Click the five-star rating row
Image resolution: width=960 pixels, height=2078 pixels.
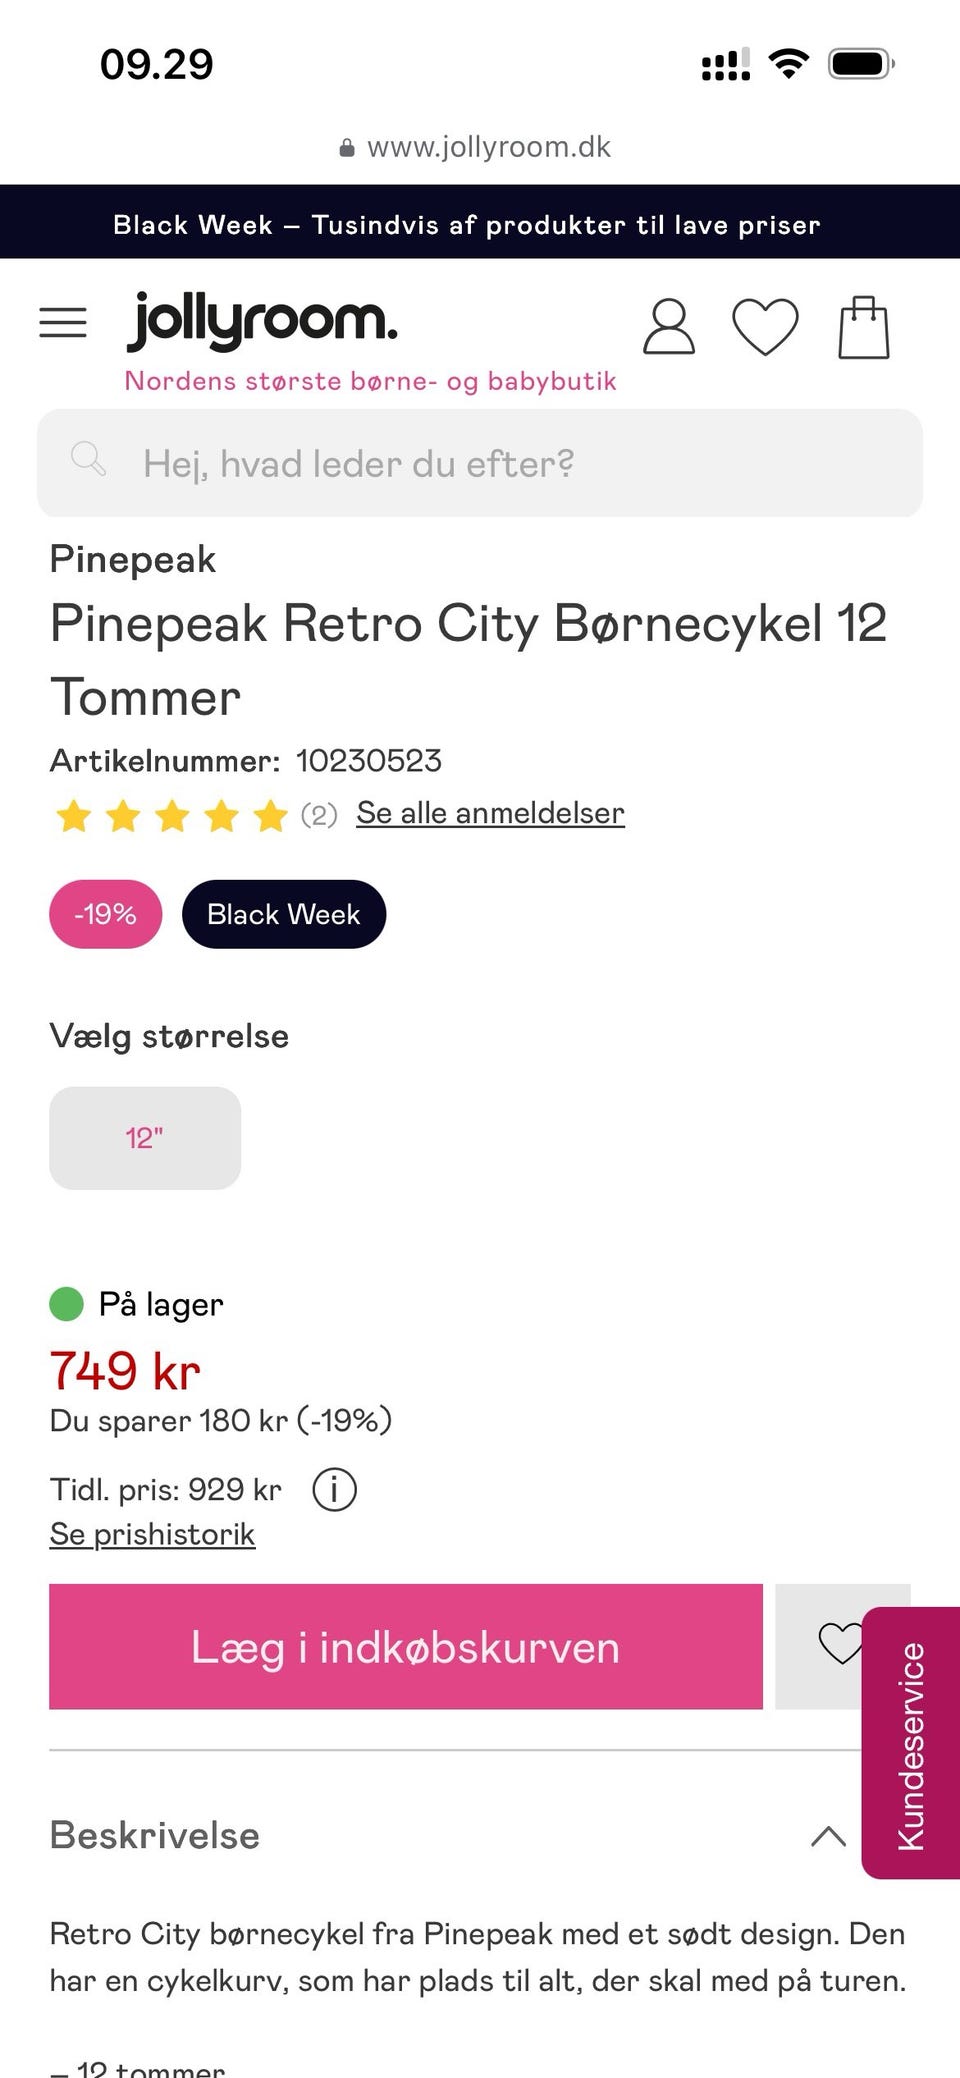pyautogui.click(x=171, y=816)
